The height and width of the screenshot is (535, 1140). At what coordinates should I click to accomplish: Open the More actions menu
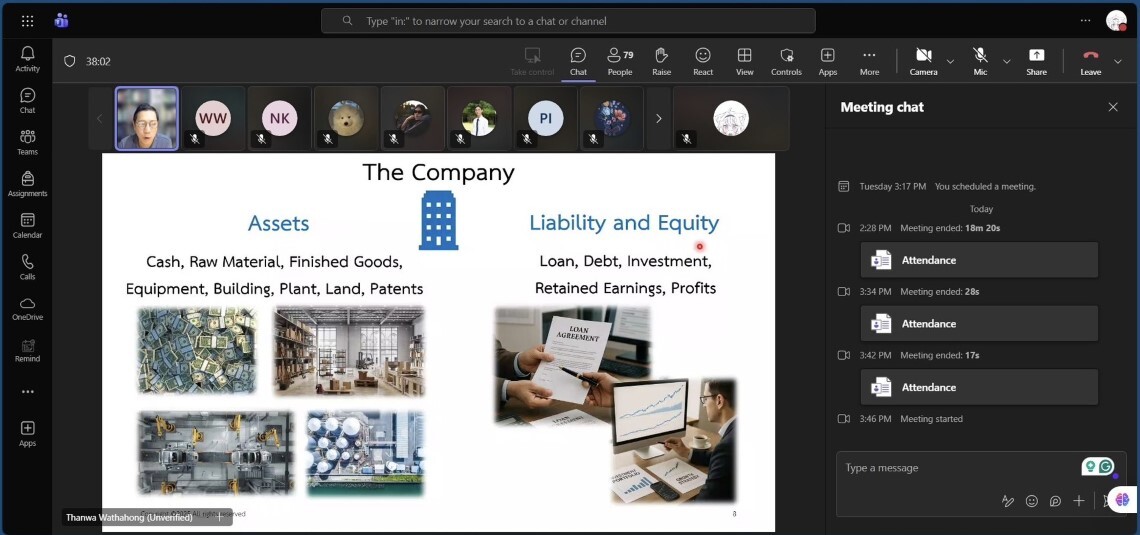(869, 60)
